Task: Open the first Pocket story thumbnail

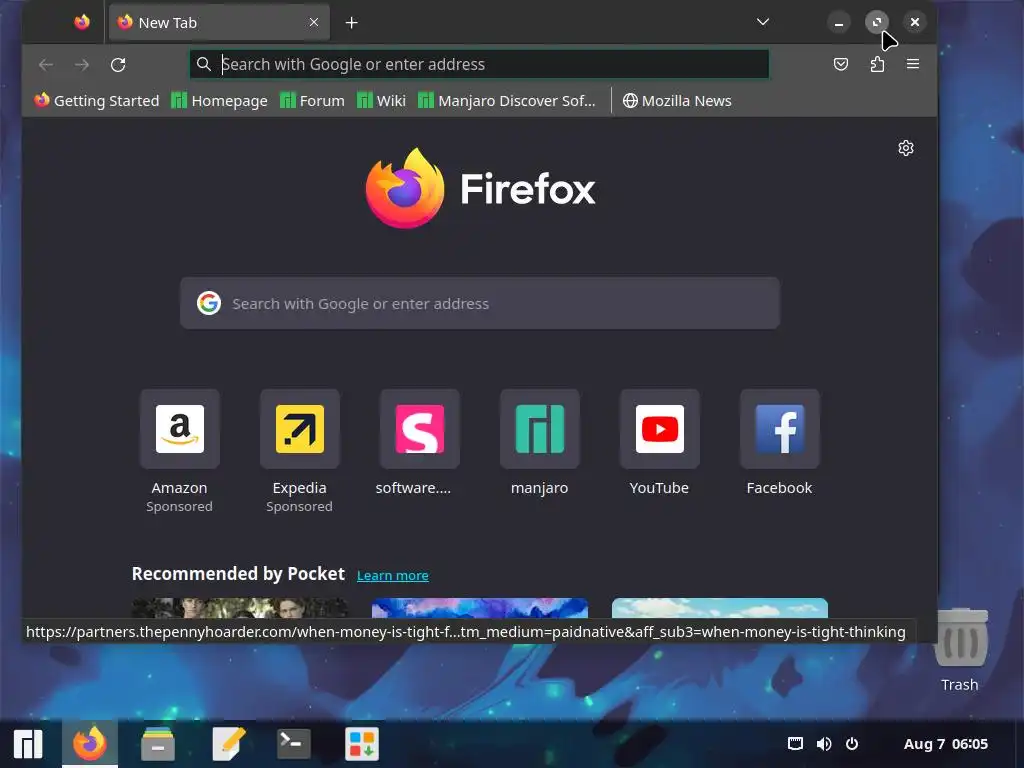Action: coord(240,608)
